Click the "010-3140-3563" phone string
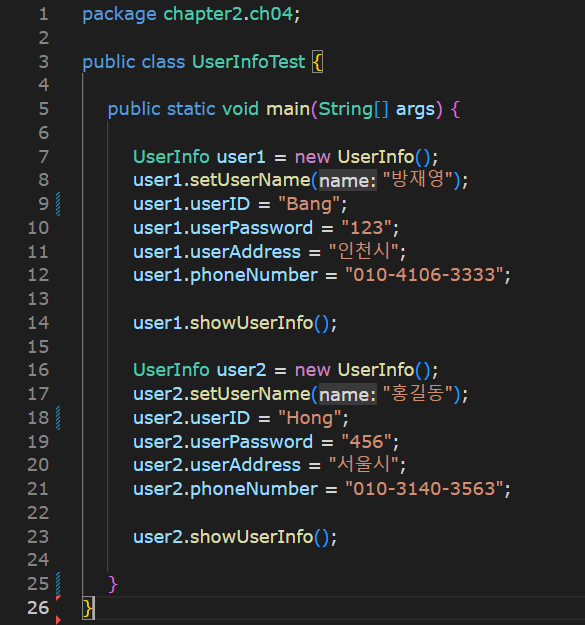The image size is (585, 625). point(424,489)
